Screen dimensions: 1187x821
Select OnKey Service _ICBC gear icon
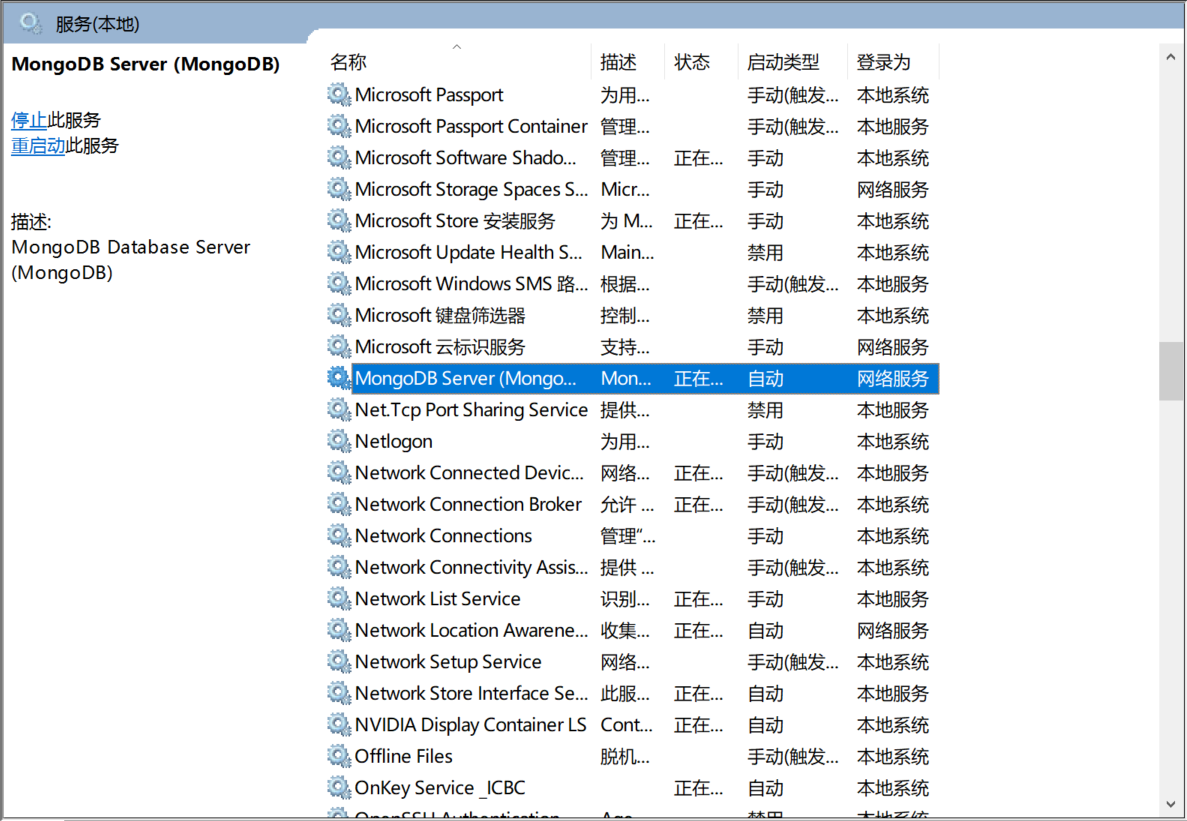[x=339, y=788]
